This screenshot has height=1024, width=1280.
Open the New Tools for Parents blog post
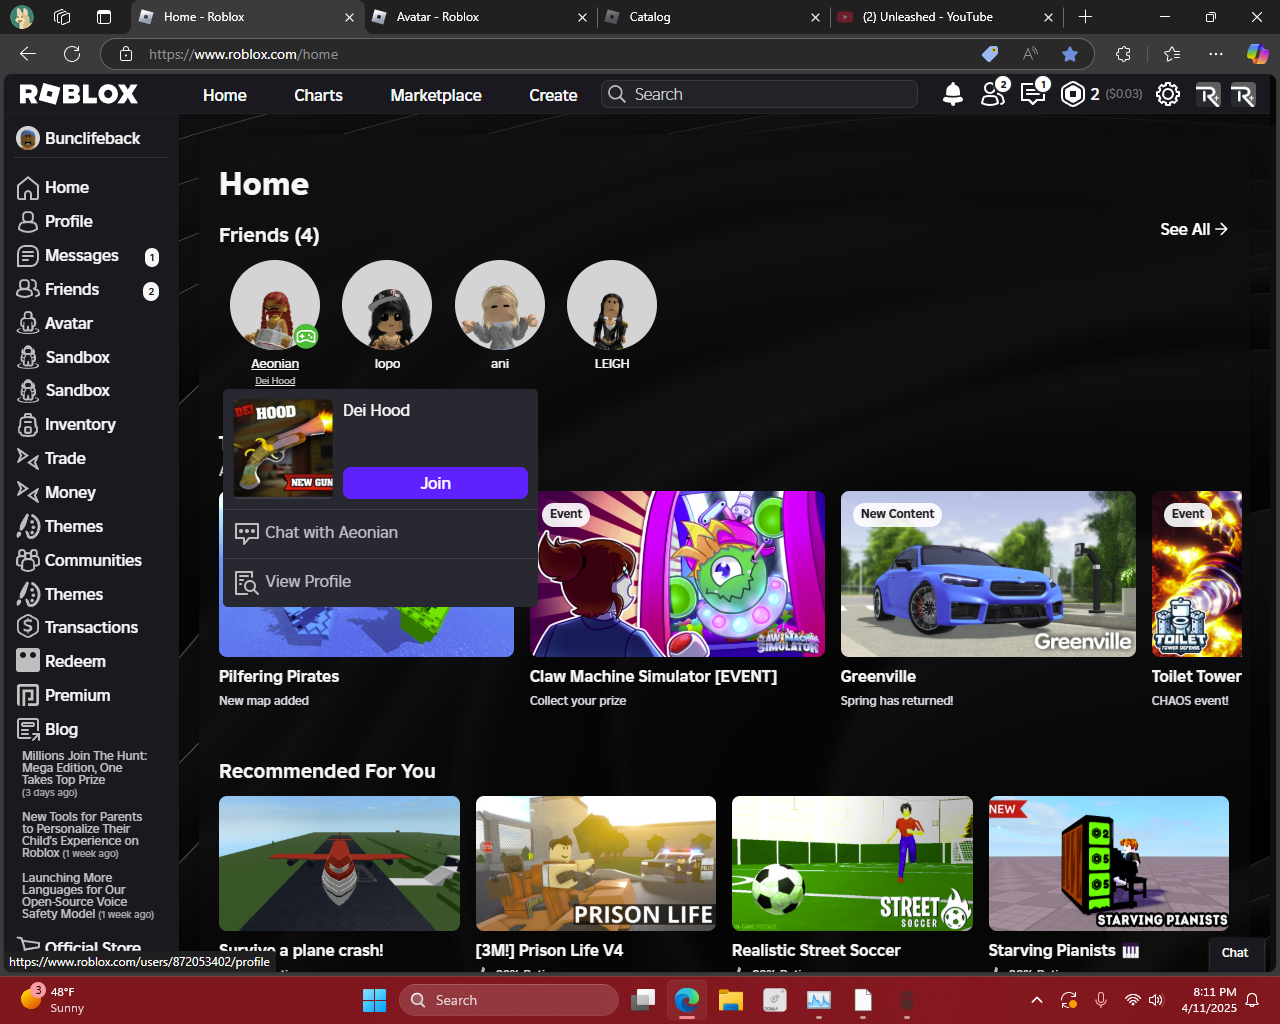pyautogui.click(x=82, y=835)
